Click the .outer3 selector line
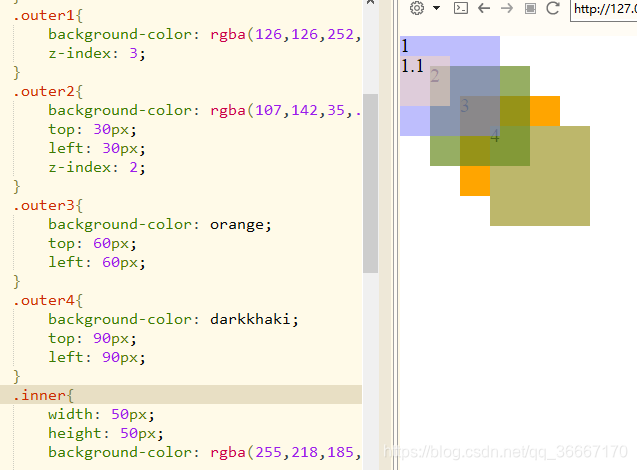The width and height of the screenshot is (637, 470). pos(48,206)
